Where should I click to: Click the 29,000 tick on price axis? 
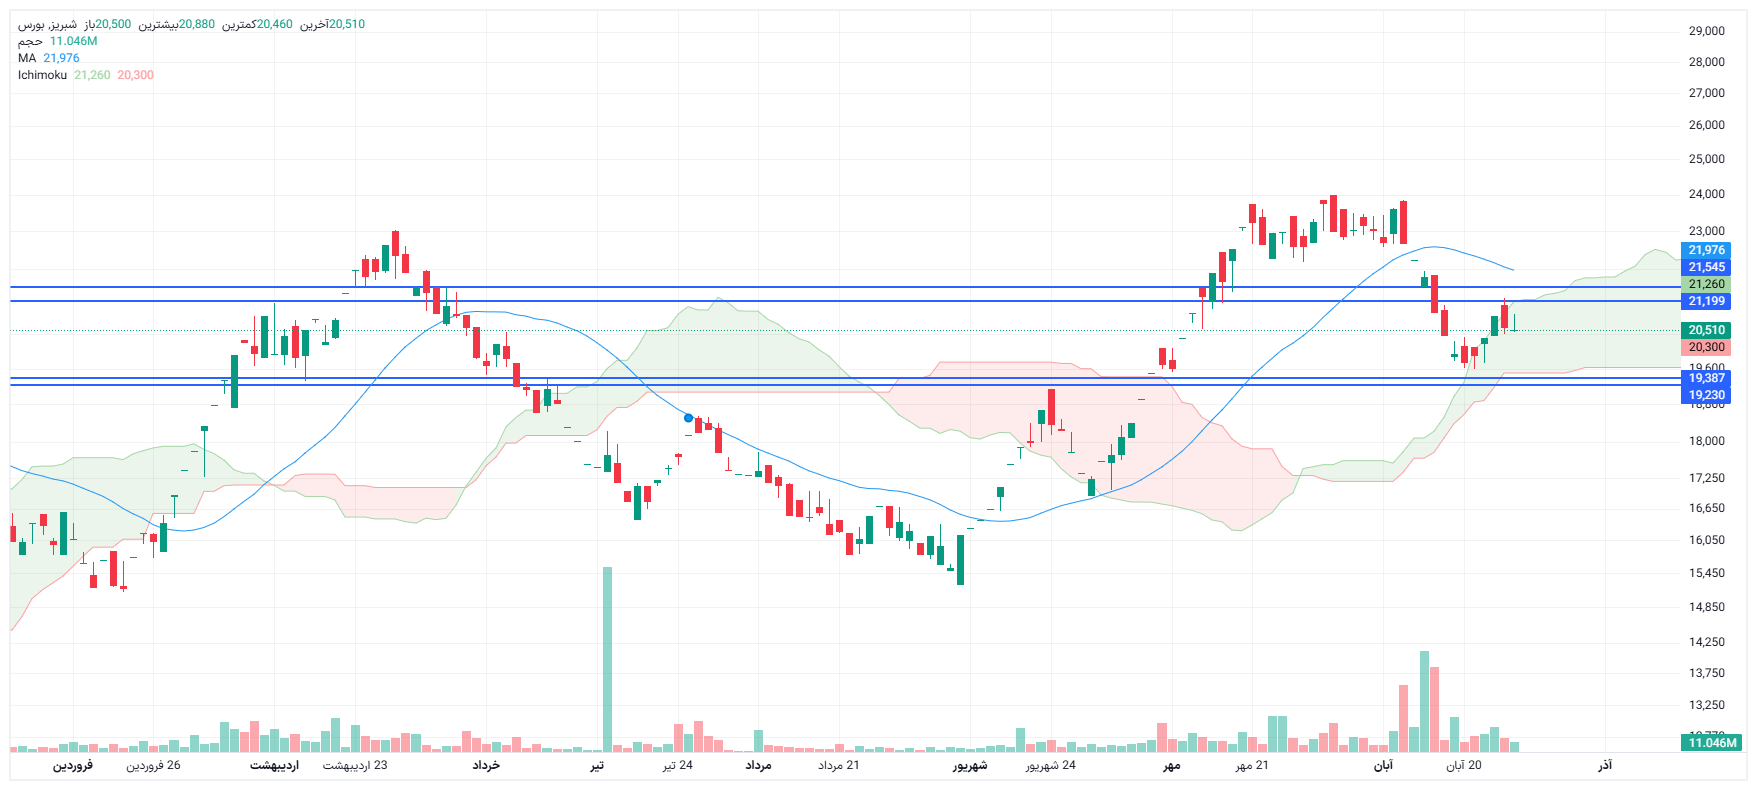(1706, 31)
